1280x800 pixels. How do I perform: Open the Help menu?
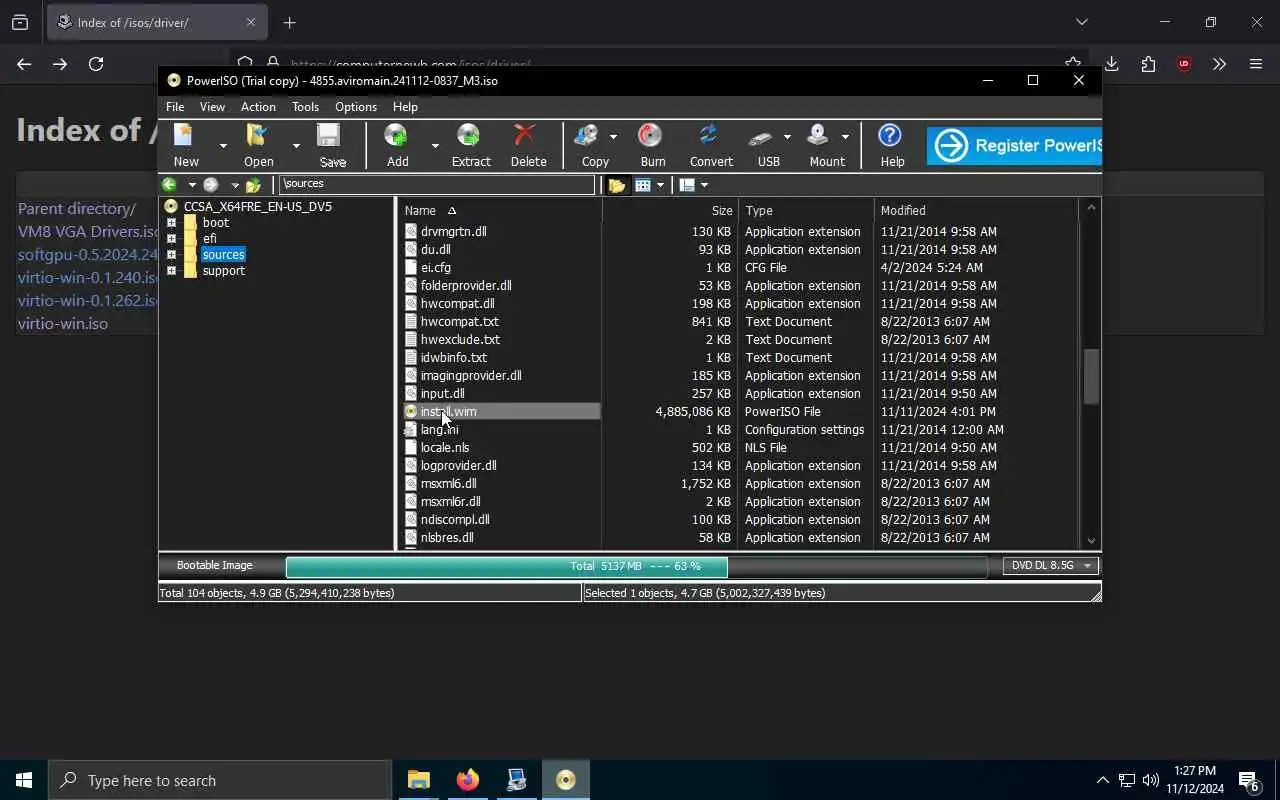[x=405, y=107]
